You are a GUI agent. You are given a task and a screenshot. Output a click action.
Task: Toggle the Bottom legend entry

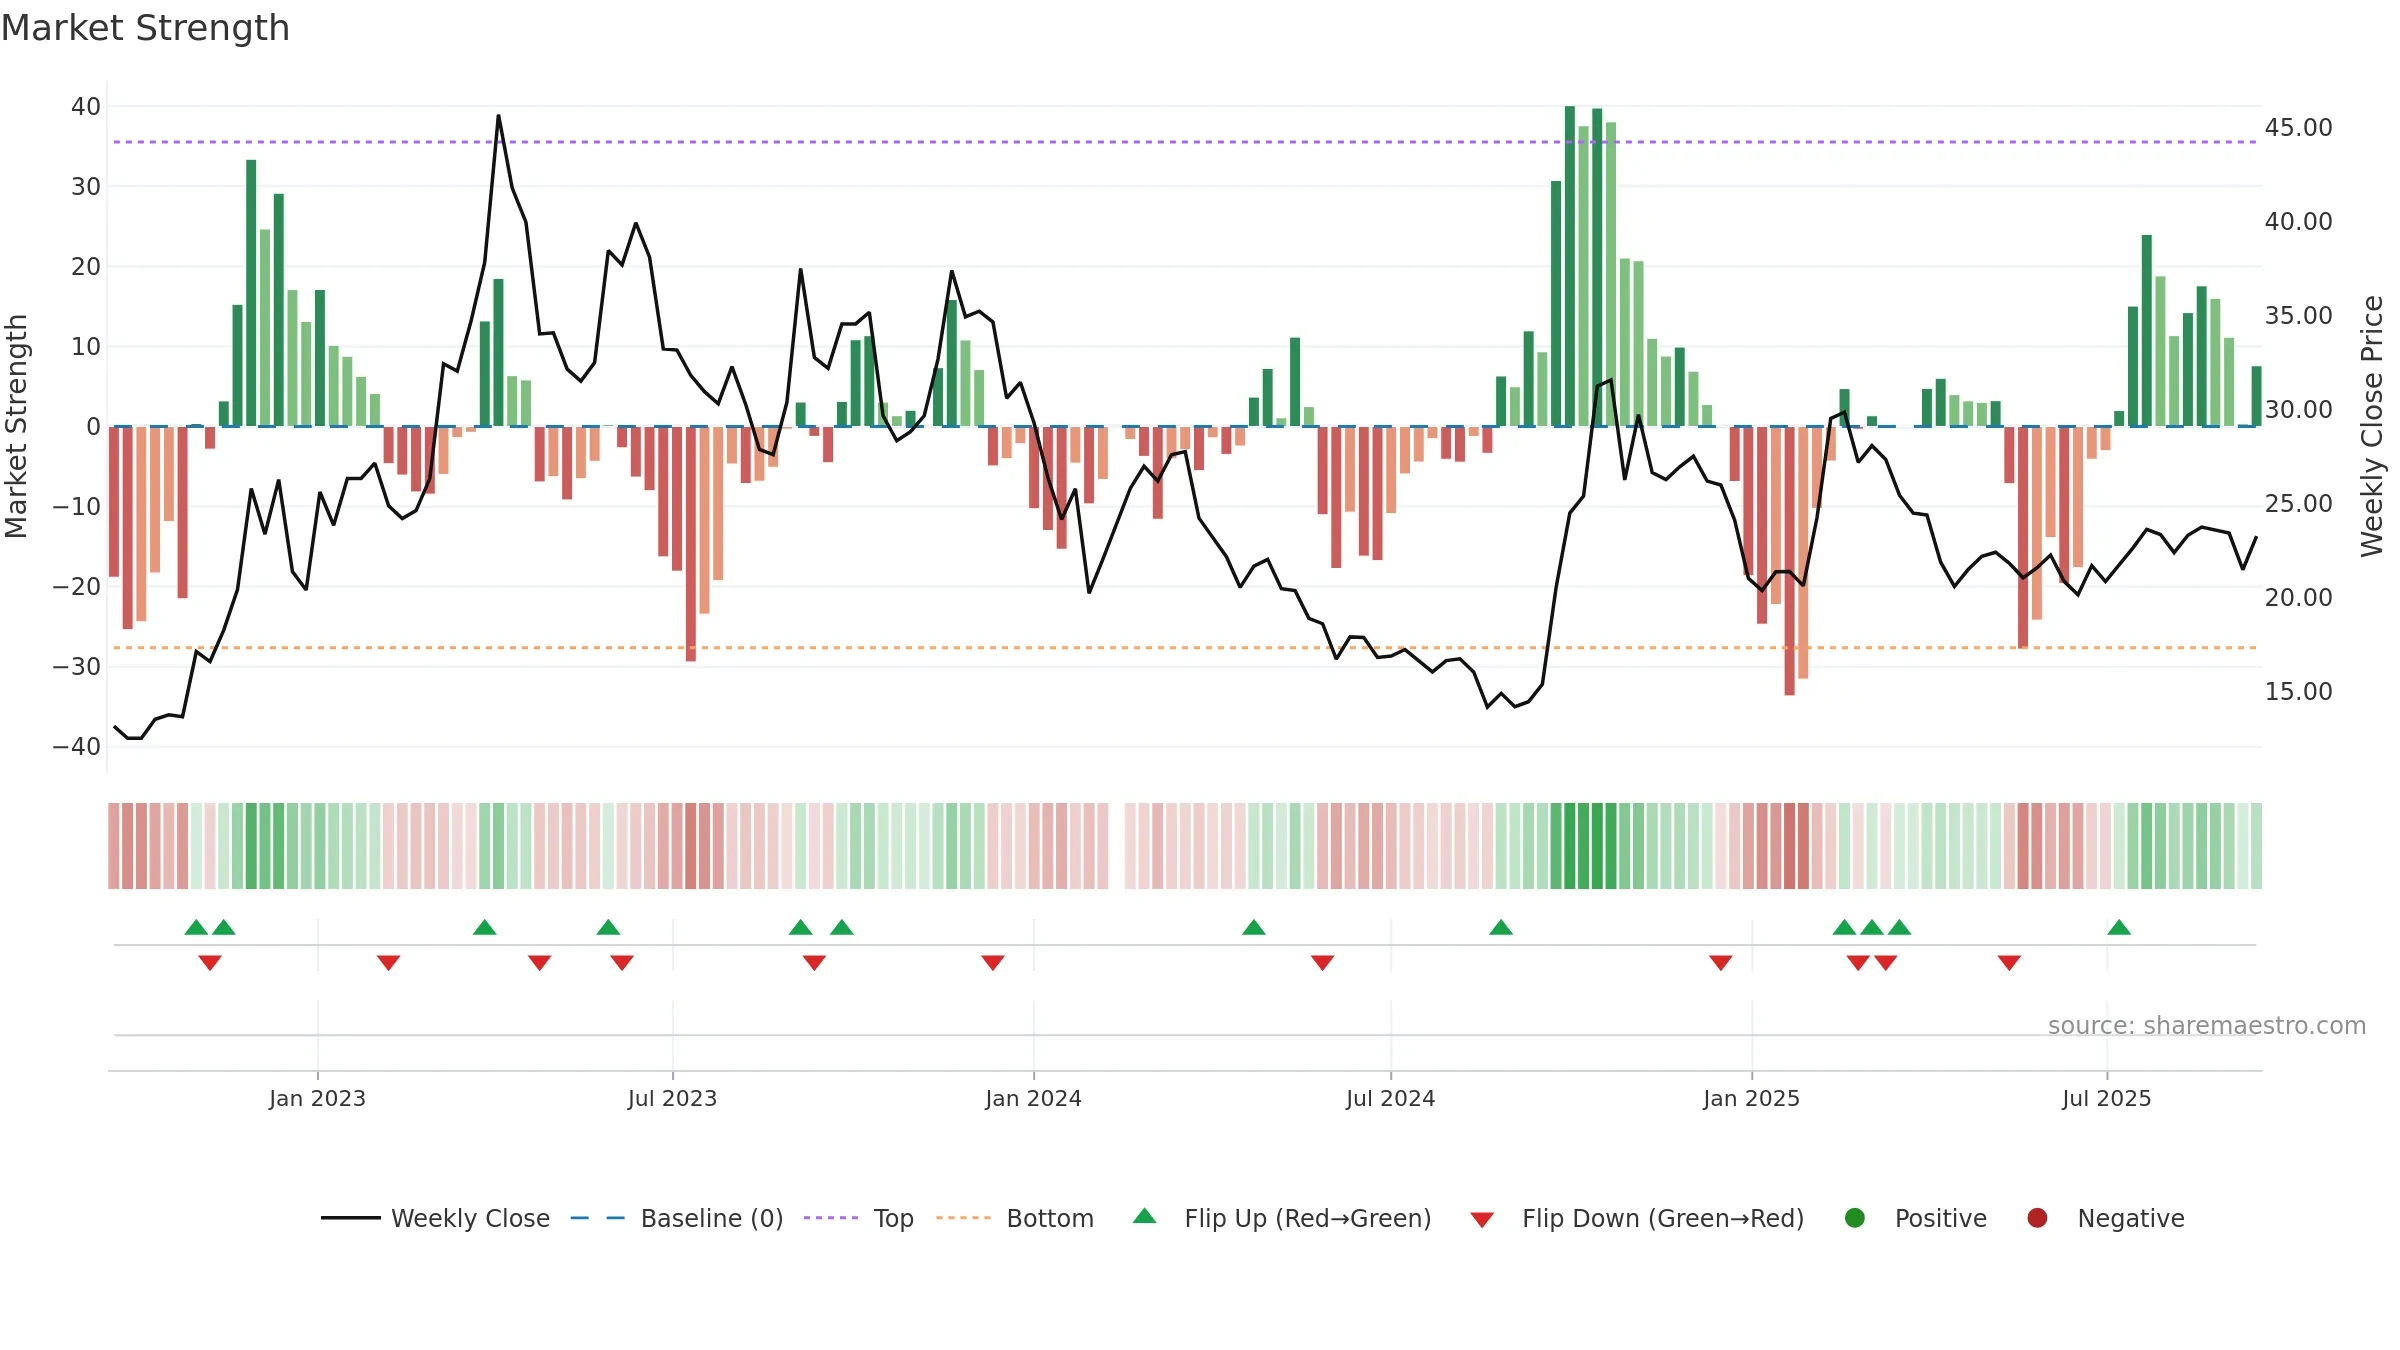[x=1015, y=1218]
